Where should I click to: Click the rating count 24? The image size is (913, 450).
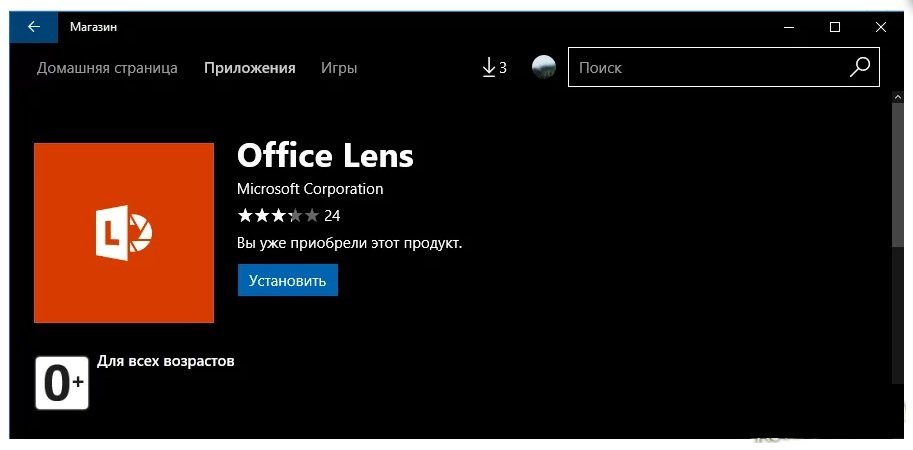pos(333,215)
